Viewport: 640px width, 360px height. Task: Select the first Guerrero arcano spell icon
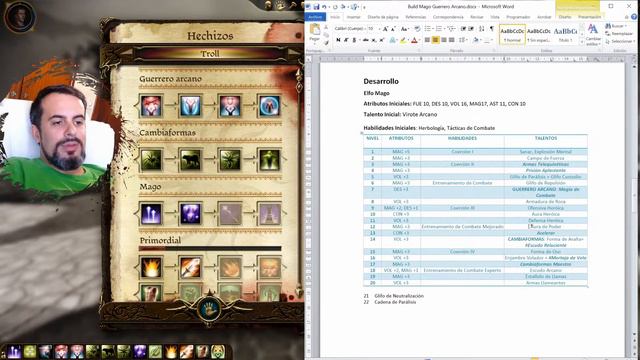tap(151, 106)
